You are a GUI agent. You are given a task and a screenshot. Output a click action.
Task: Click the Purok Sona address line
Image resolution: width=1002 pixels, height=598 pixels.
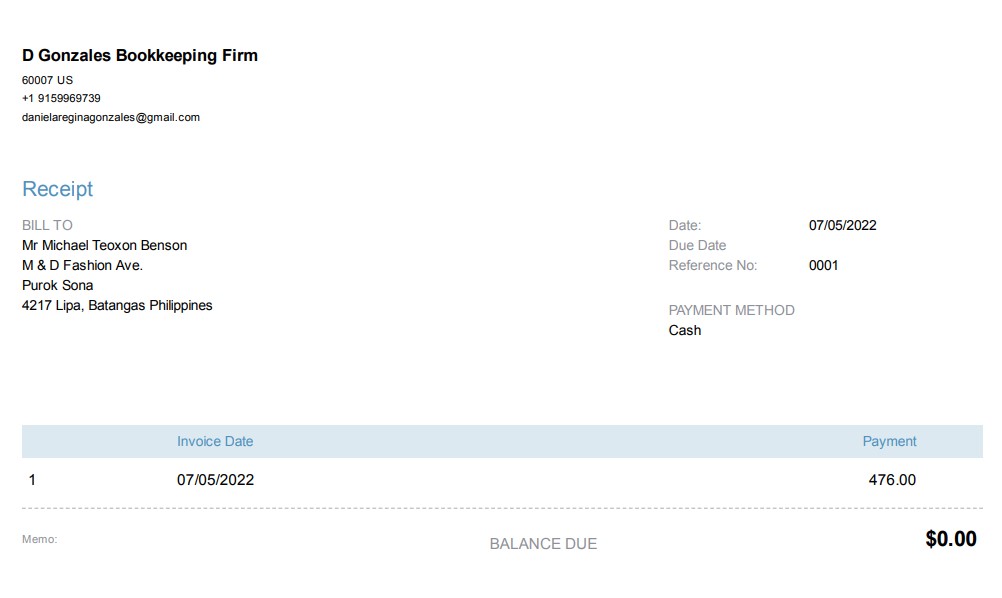(57, 285)
